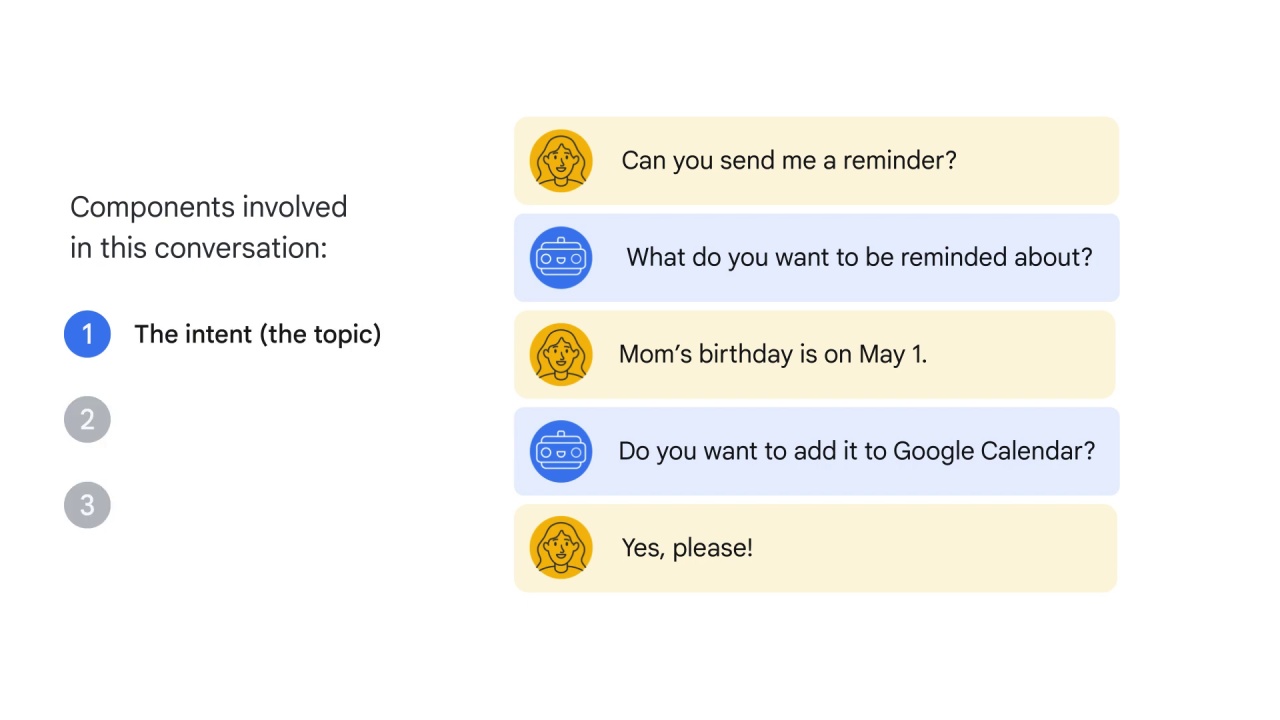Click the "Can you send me a reminder?" message text
1280x720 pixels.
tap(789, 161)
